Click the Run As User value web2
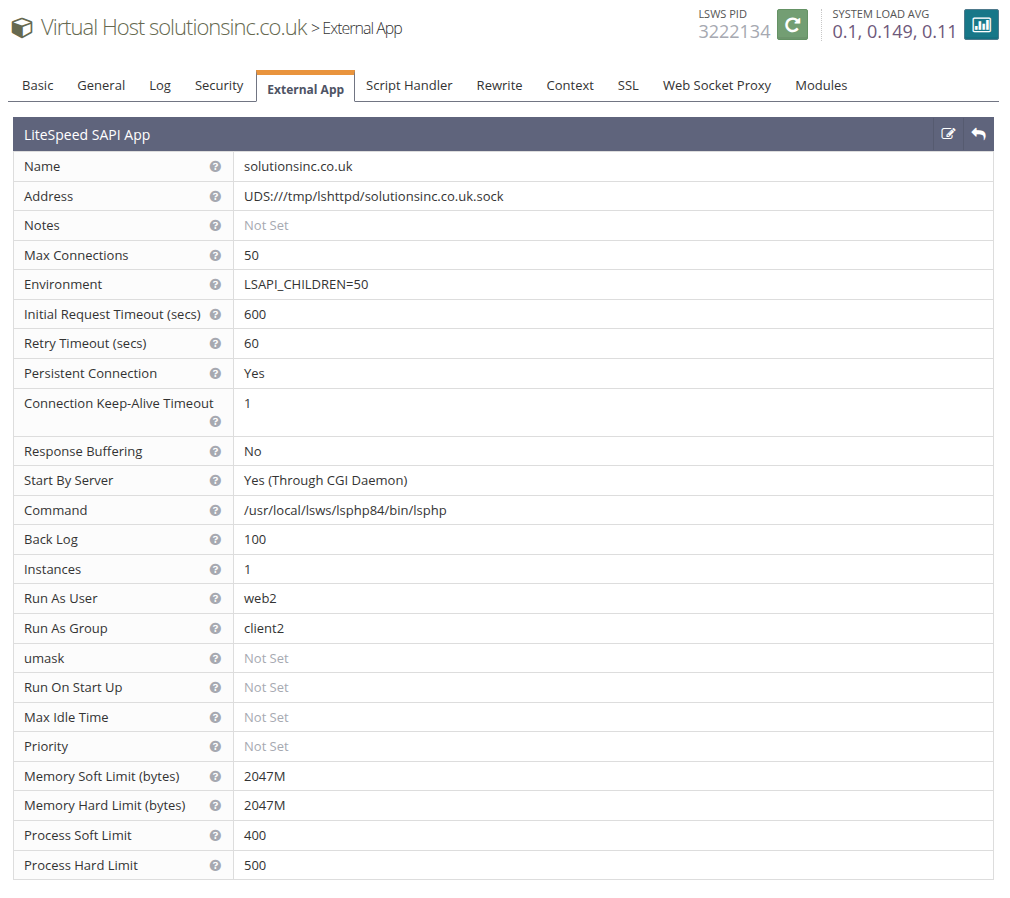Image resolution: width=1010 pixels, height=898 pixels. pos(260,598)
